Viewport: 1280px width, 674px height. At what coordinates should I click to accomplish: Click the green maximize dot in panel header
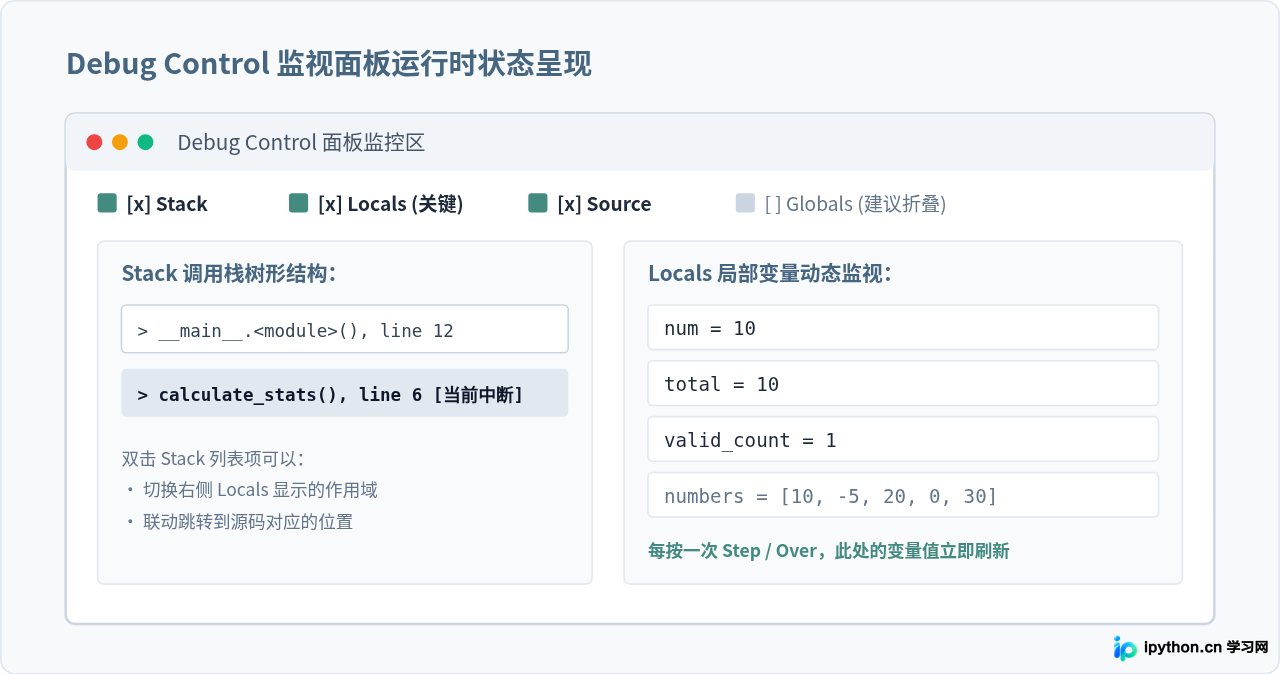click(145, 142)
